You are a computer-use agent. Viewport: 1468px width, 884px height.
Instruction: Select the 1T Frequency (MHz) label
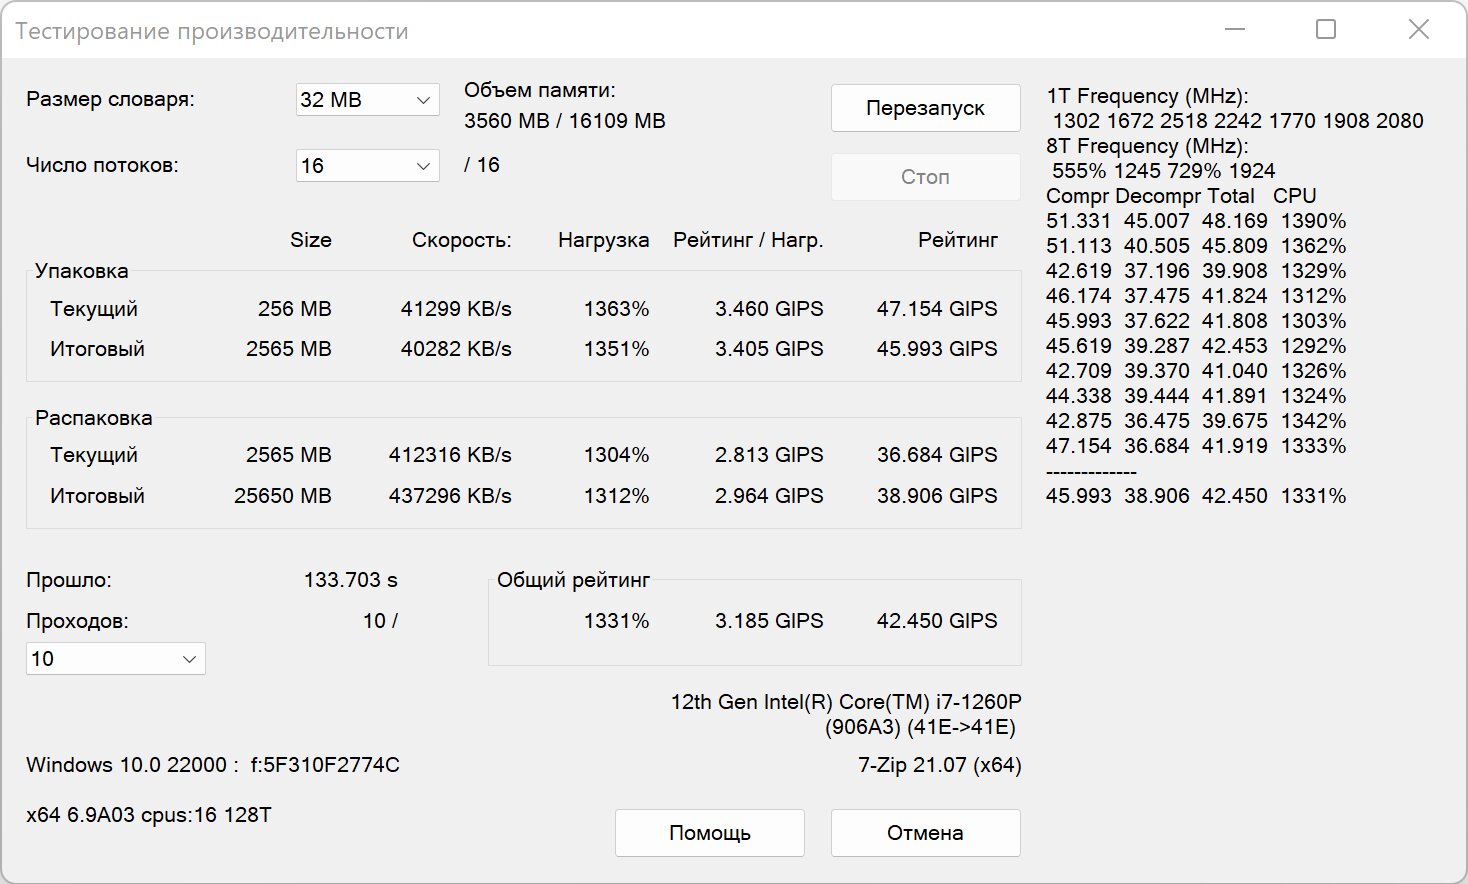point(1147,96)
